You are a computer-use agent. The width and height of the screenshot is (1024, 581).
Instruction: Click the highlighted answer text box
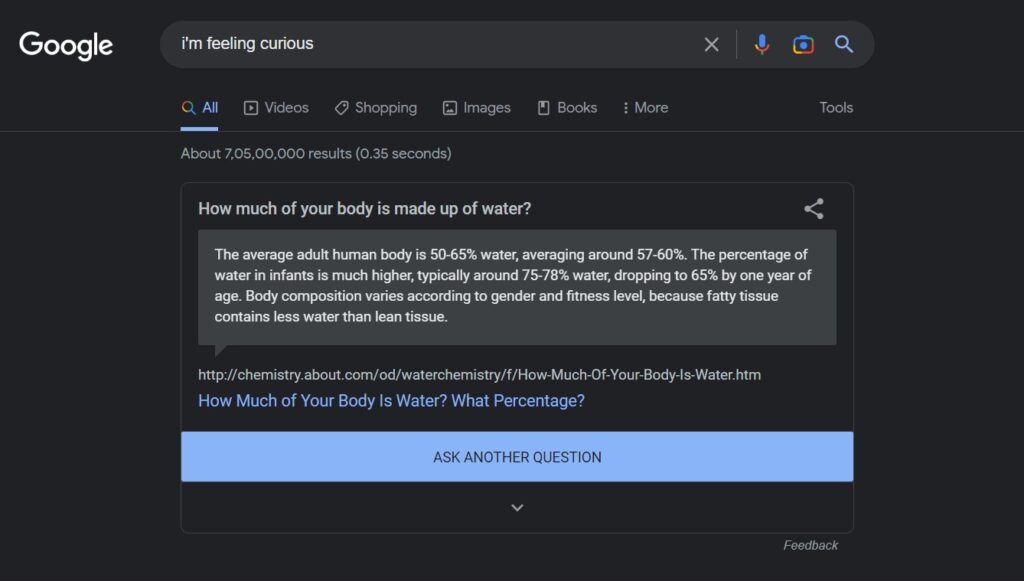517,287
